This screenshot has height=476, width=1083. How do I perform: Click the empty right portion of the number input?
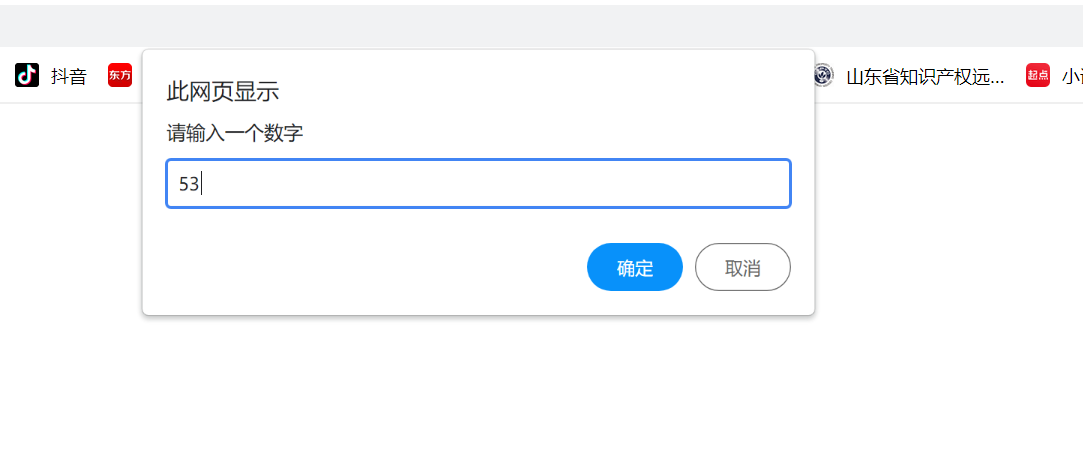[600, 184]
